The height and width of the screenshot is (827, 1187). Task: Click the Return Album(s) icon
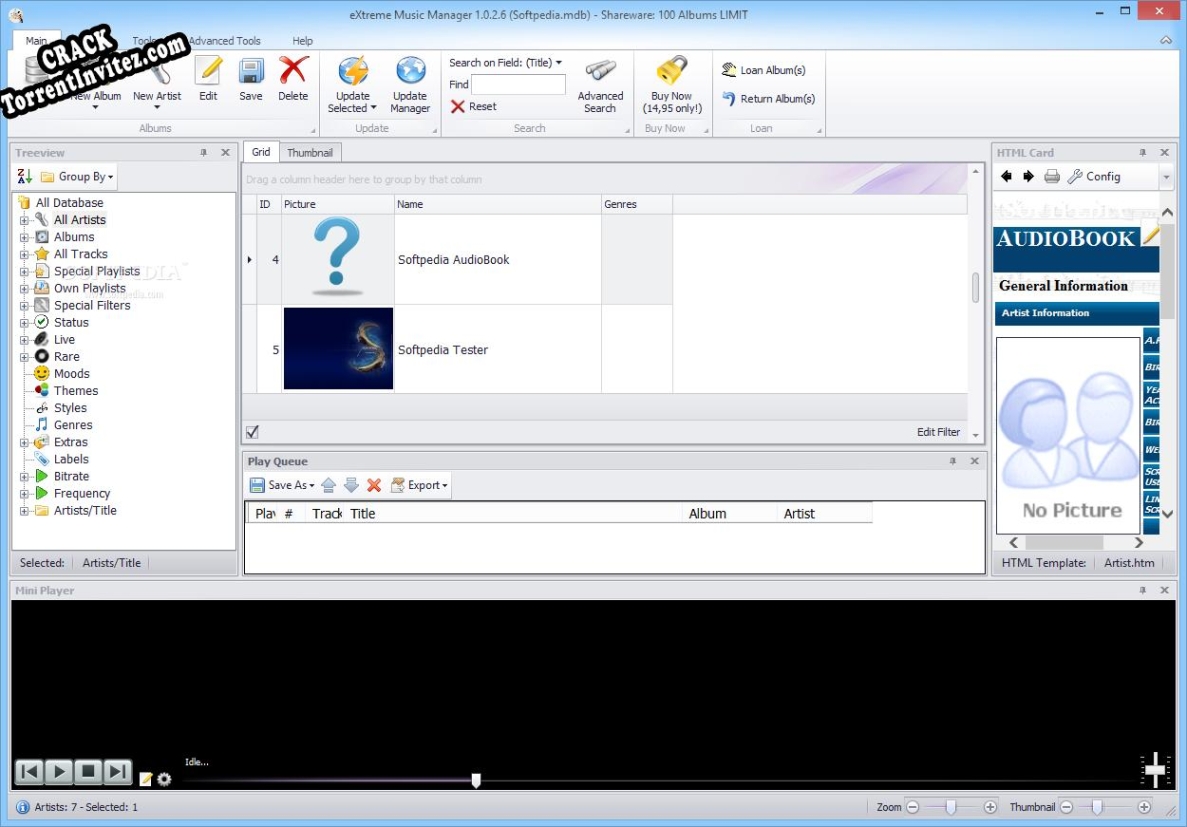click(727, 98)
